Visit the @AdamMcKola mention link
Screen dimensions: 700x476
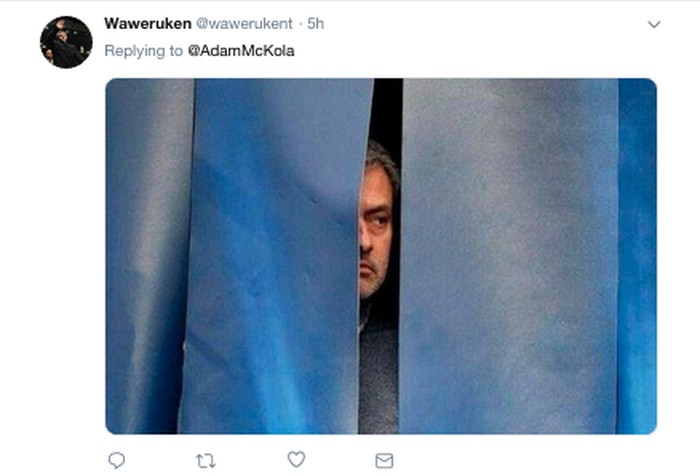pyautogui.click(x=241, y=50)
